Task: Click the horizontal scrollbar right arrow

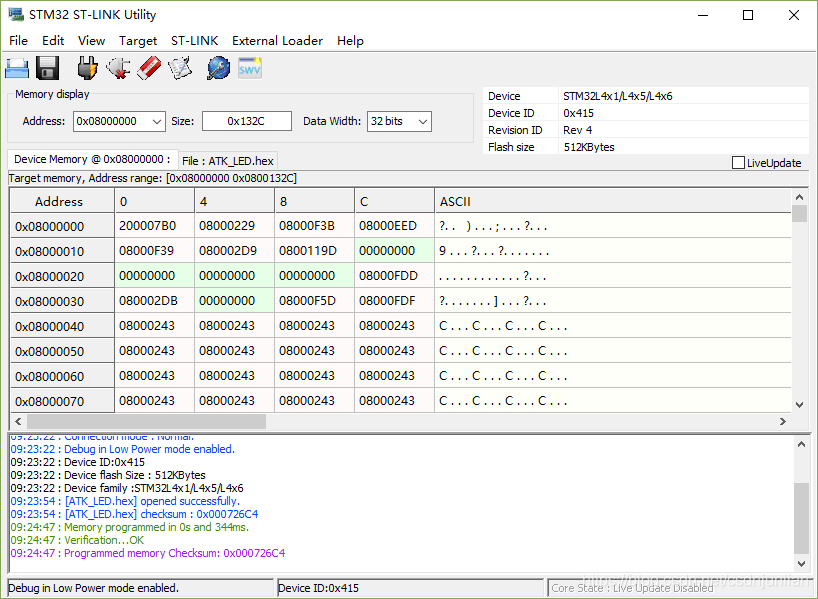Action: coord(783,421)
